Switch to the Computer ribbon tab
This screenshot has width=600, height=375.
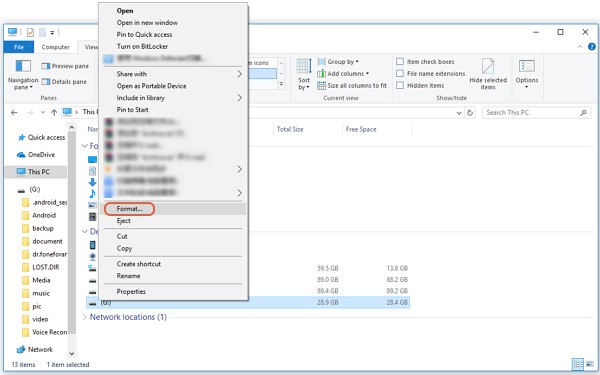click(x=55, y=47)
